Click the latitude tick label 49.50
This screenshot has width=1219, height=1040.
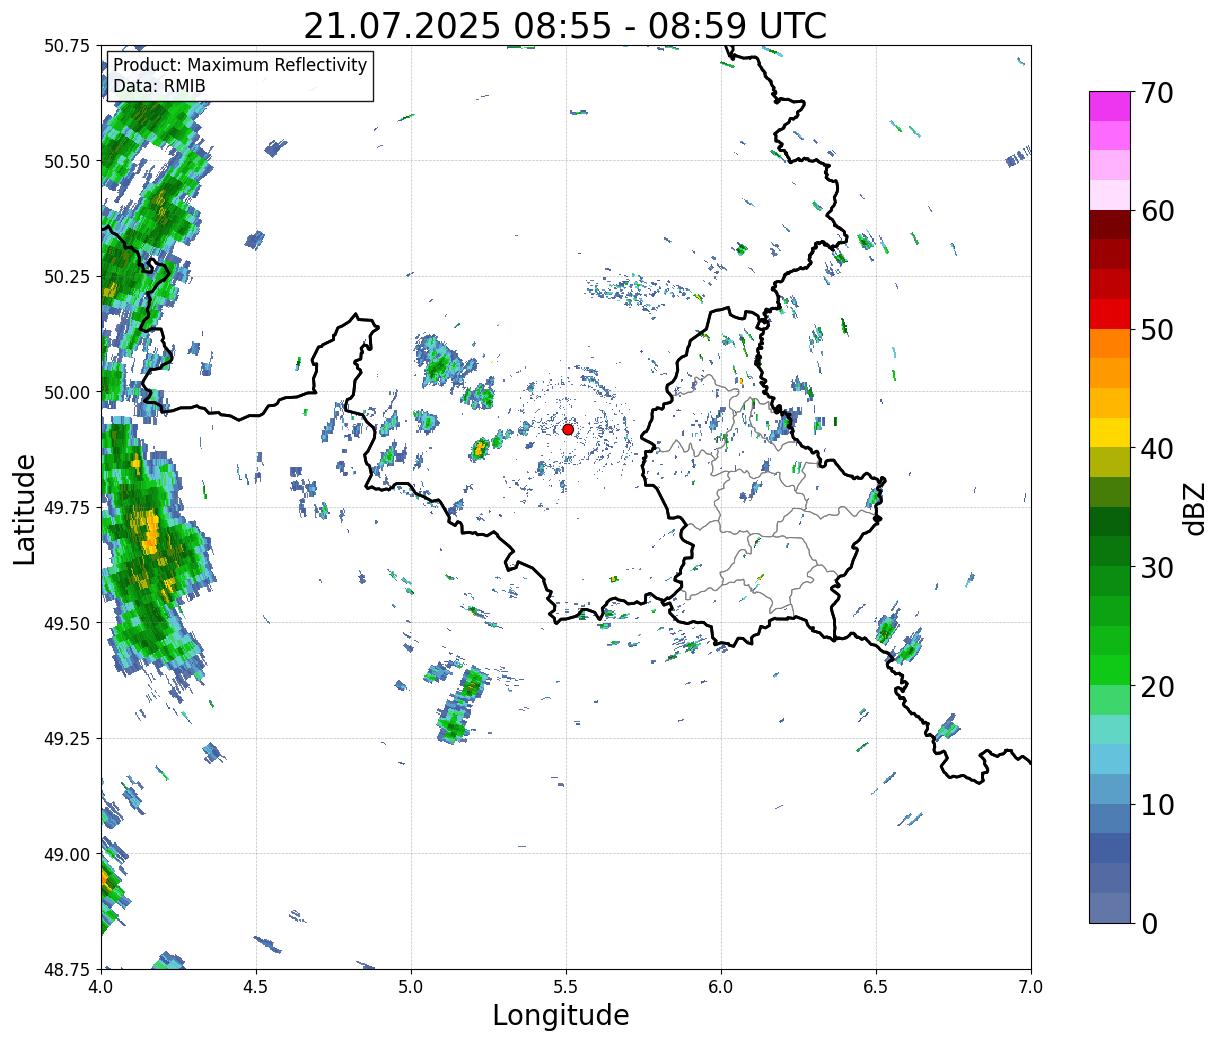pyautogui.click(x=67, y=623)
